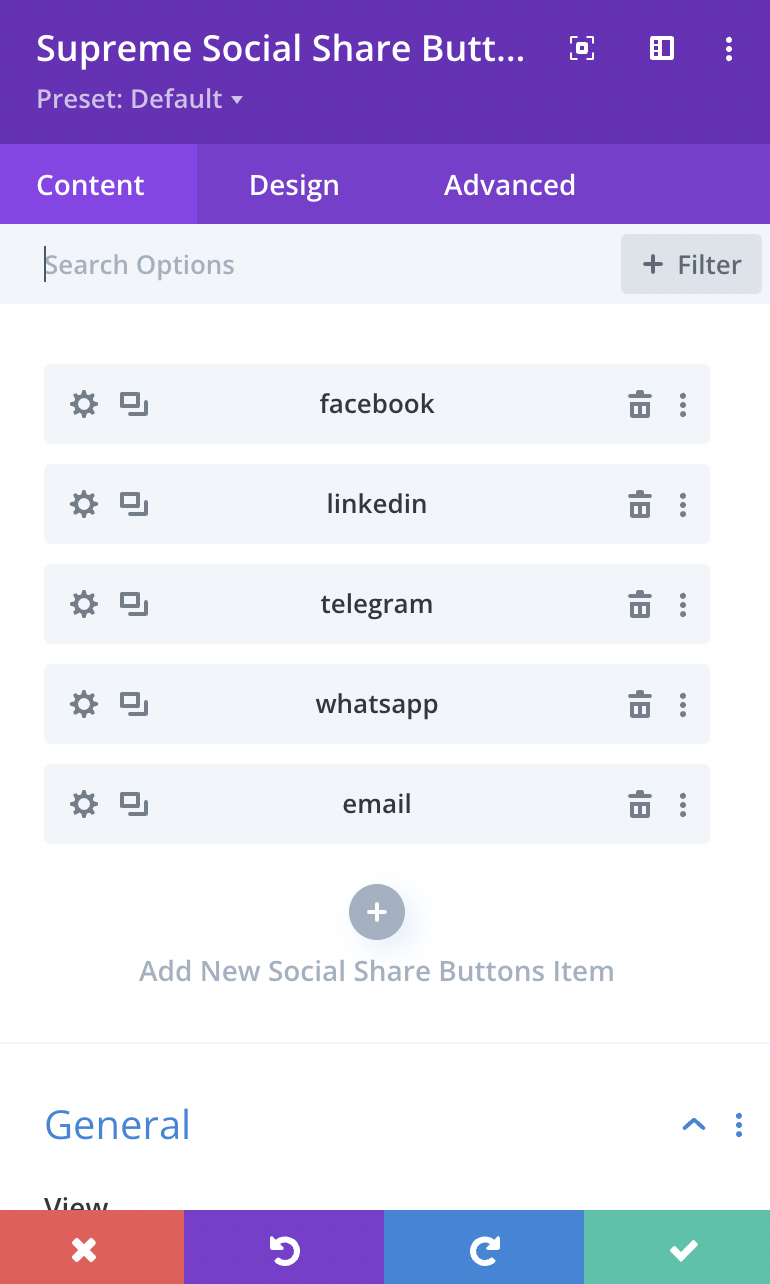Toggle the sidebar snap layout icon
770x1284 pixels.
point(662,48)
